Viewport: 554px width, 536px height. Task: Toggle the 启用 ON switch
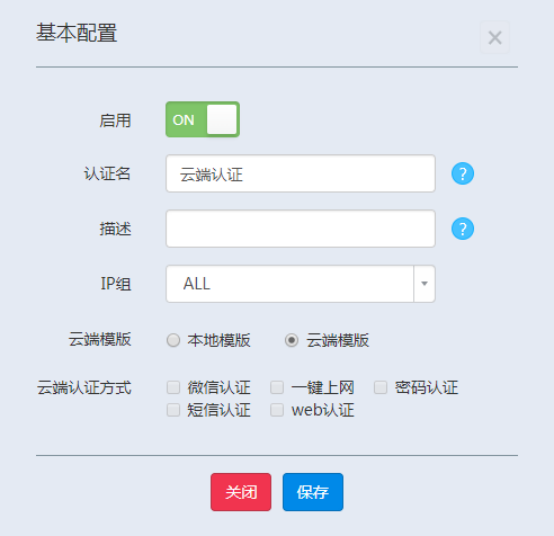(x=202, y=119)
